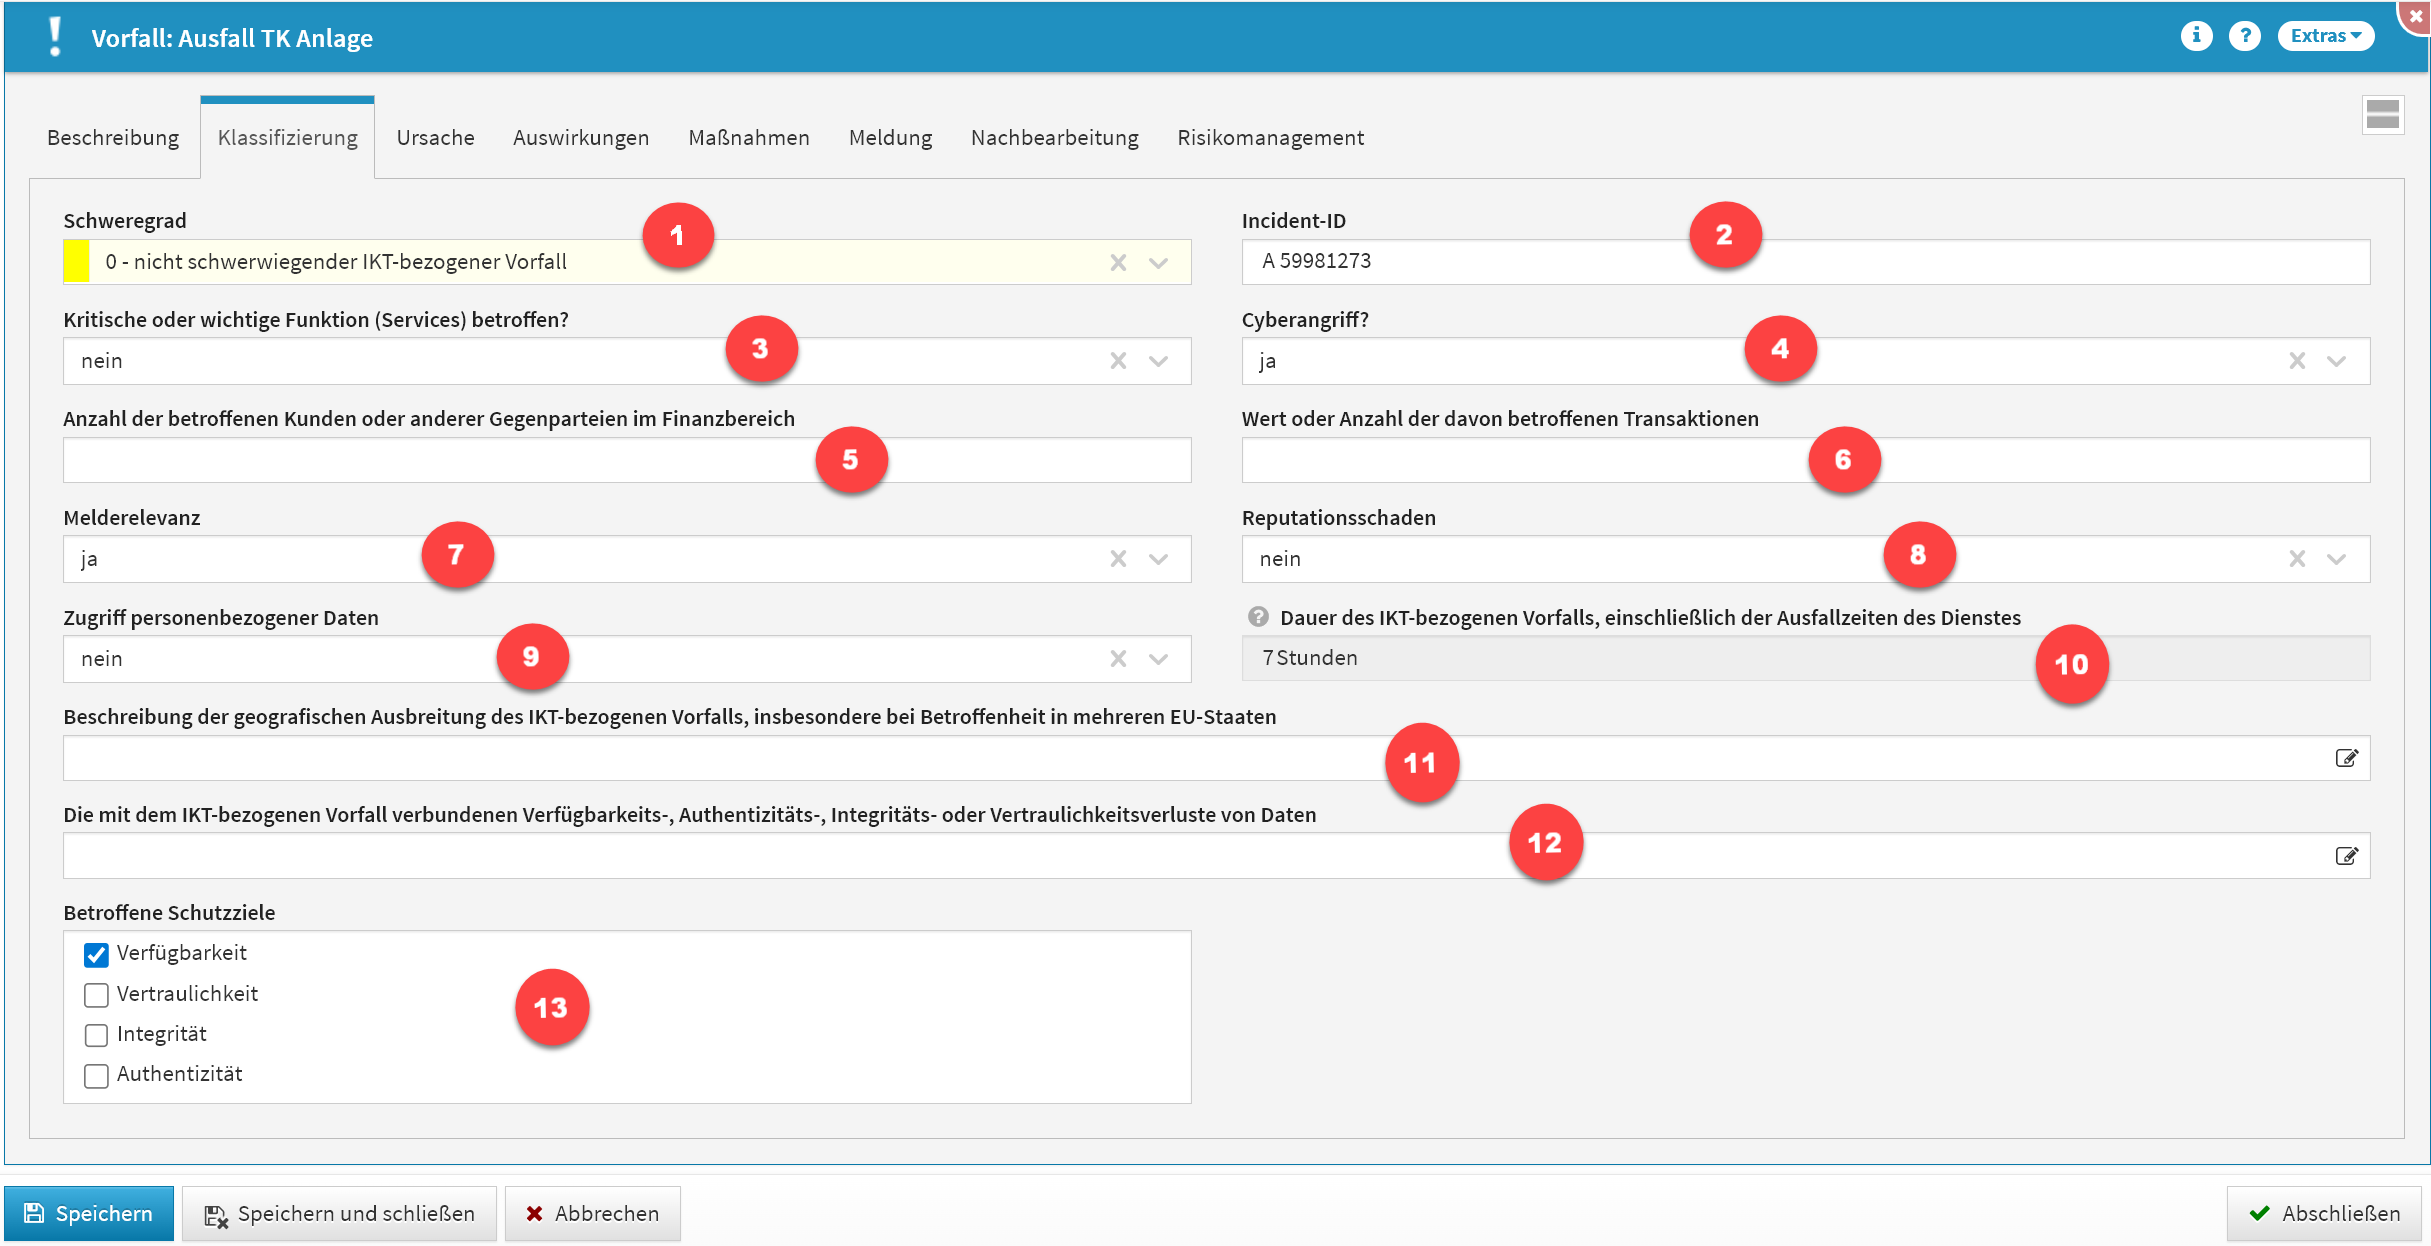The height and width of the screenshot is (1246, 2431).
Task: Check the Integrität checkbox
Action: point(96,1035)
